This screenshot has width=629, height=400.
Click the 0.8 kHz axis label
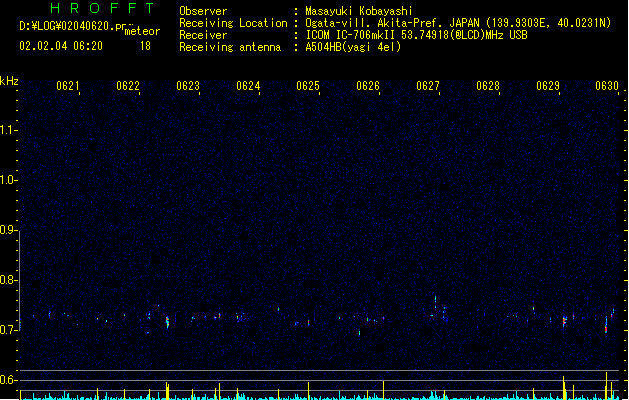tap(8, 280)
